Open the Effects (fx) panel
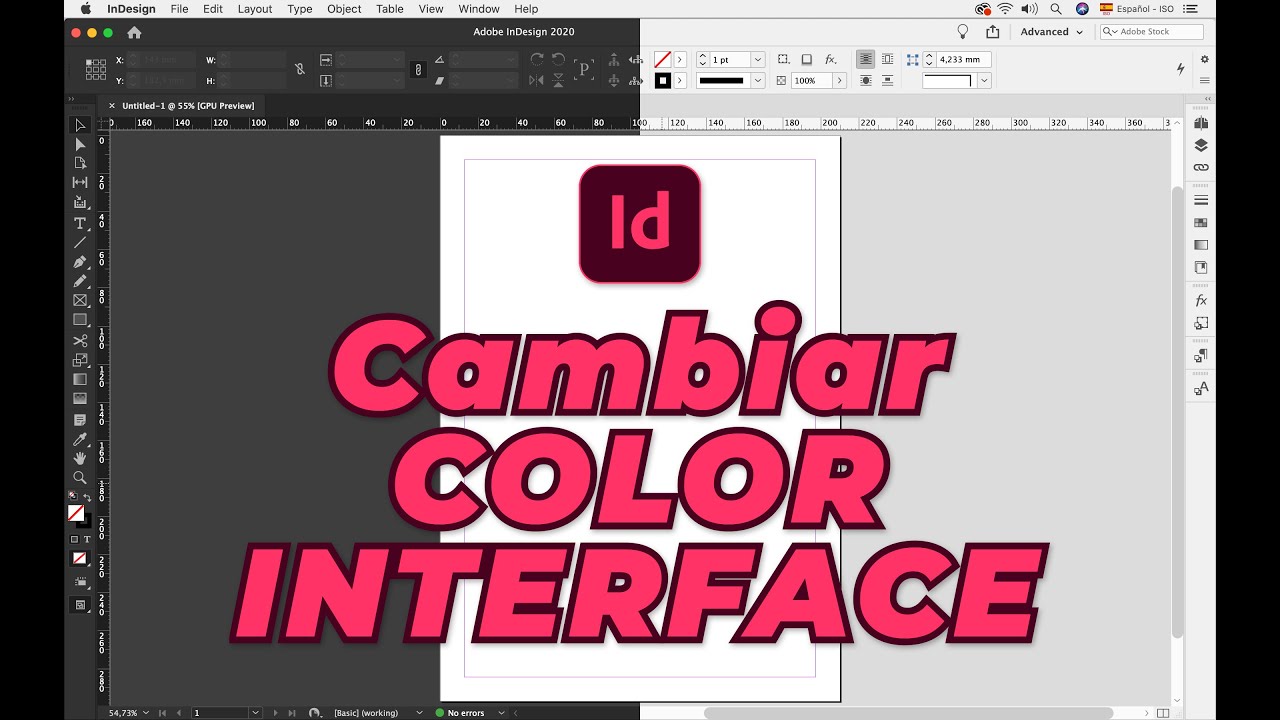The width and height of the screenshot is (1280, 720). (x=1200, y=300)
